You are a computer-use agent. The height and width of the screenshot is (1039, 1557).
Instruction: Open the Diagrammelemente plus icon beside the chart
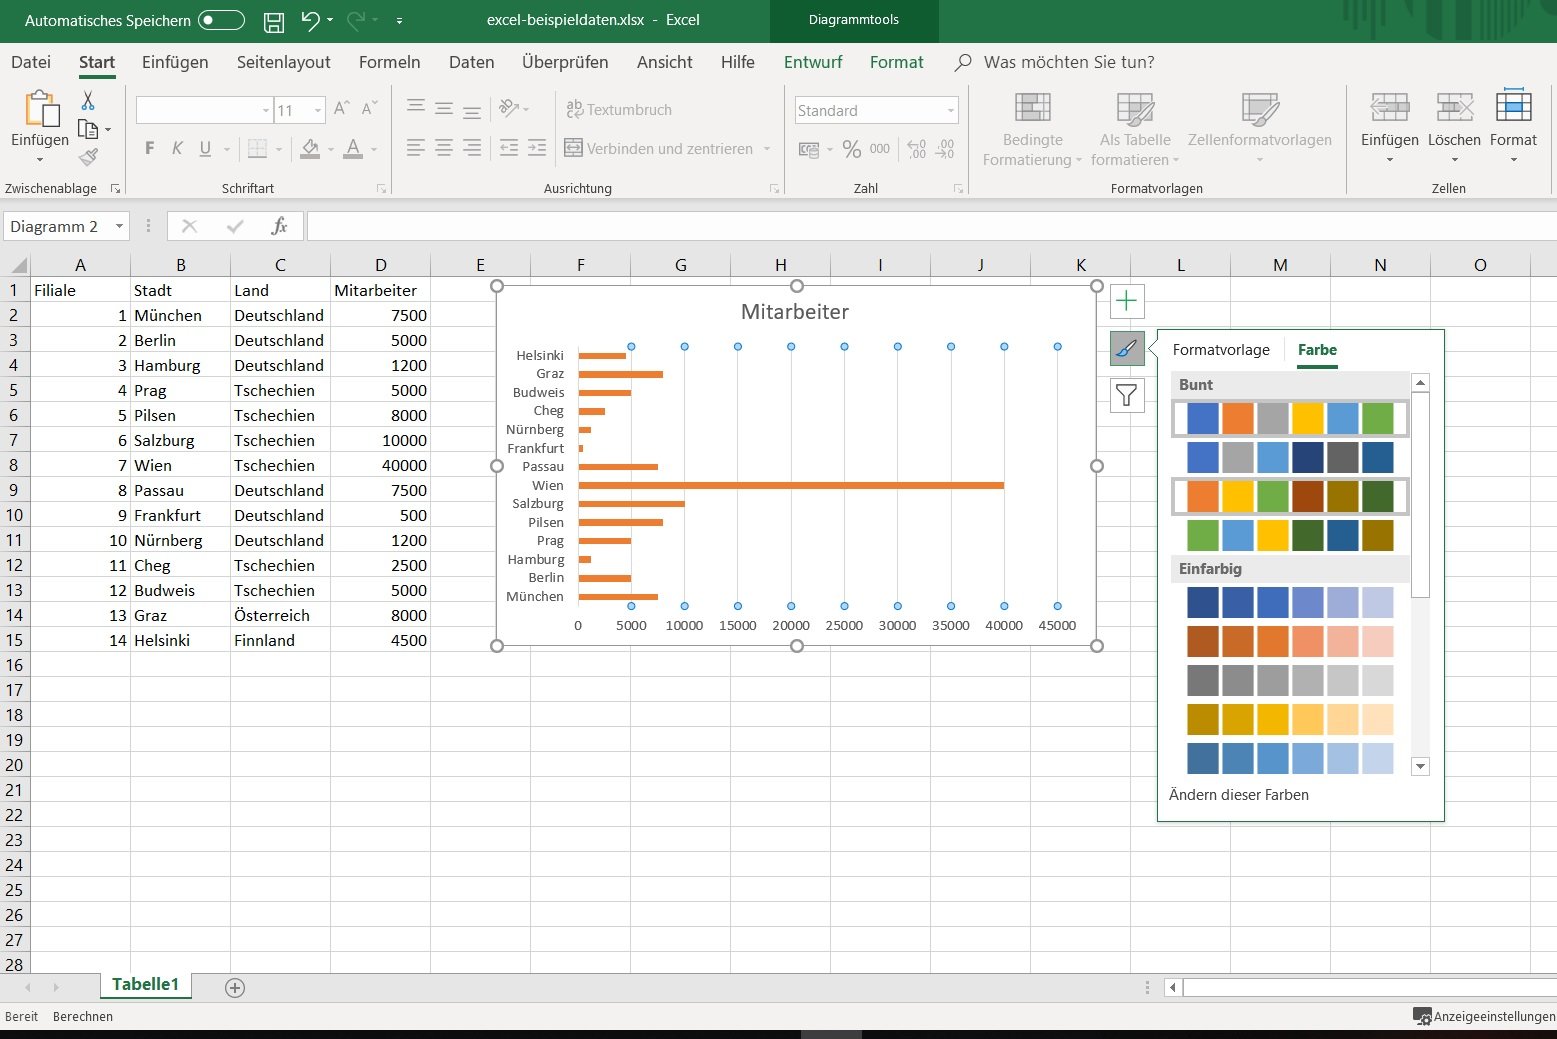[1127, 300]
